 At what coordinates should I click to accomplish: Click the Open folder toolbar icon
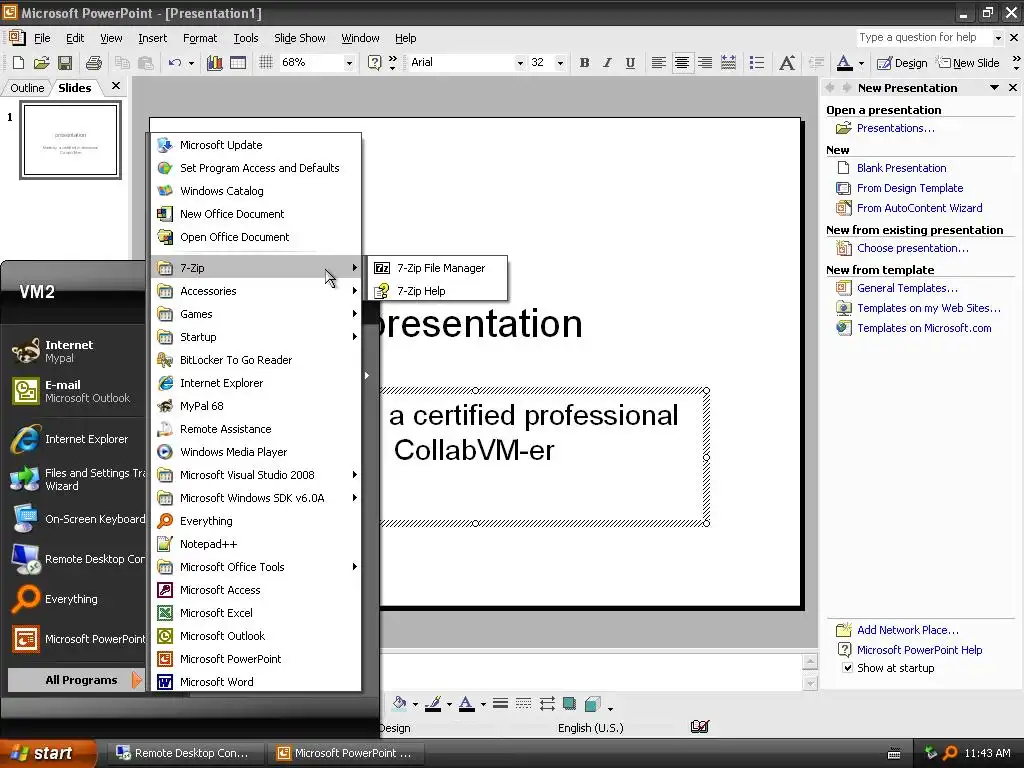pyautogui.click(x=41, y=63)
